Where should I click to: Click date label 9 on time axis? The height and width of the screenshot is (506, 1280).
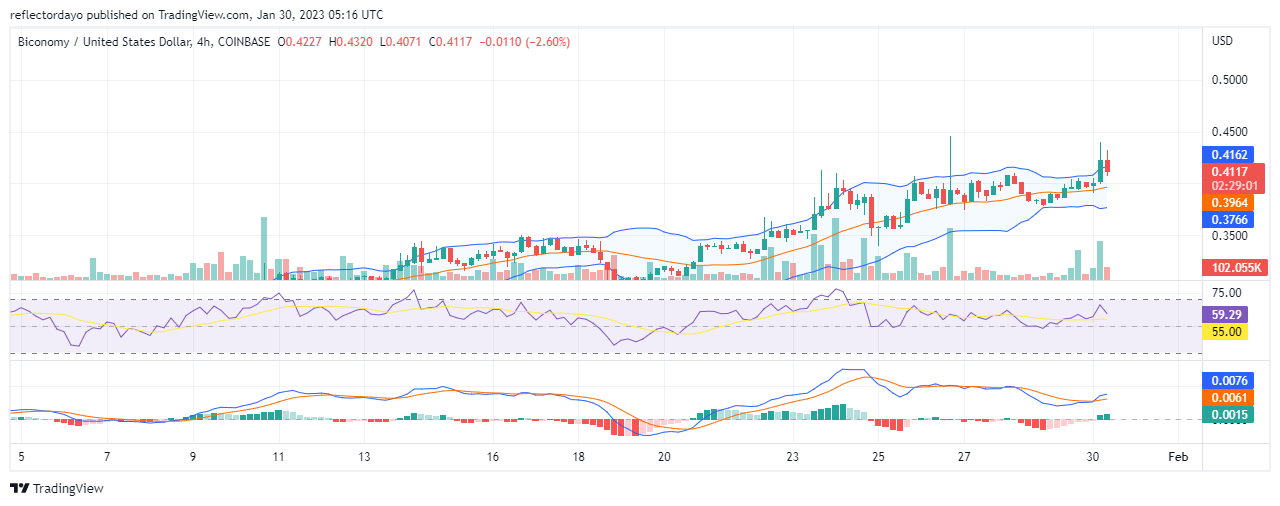(193, 455)
